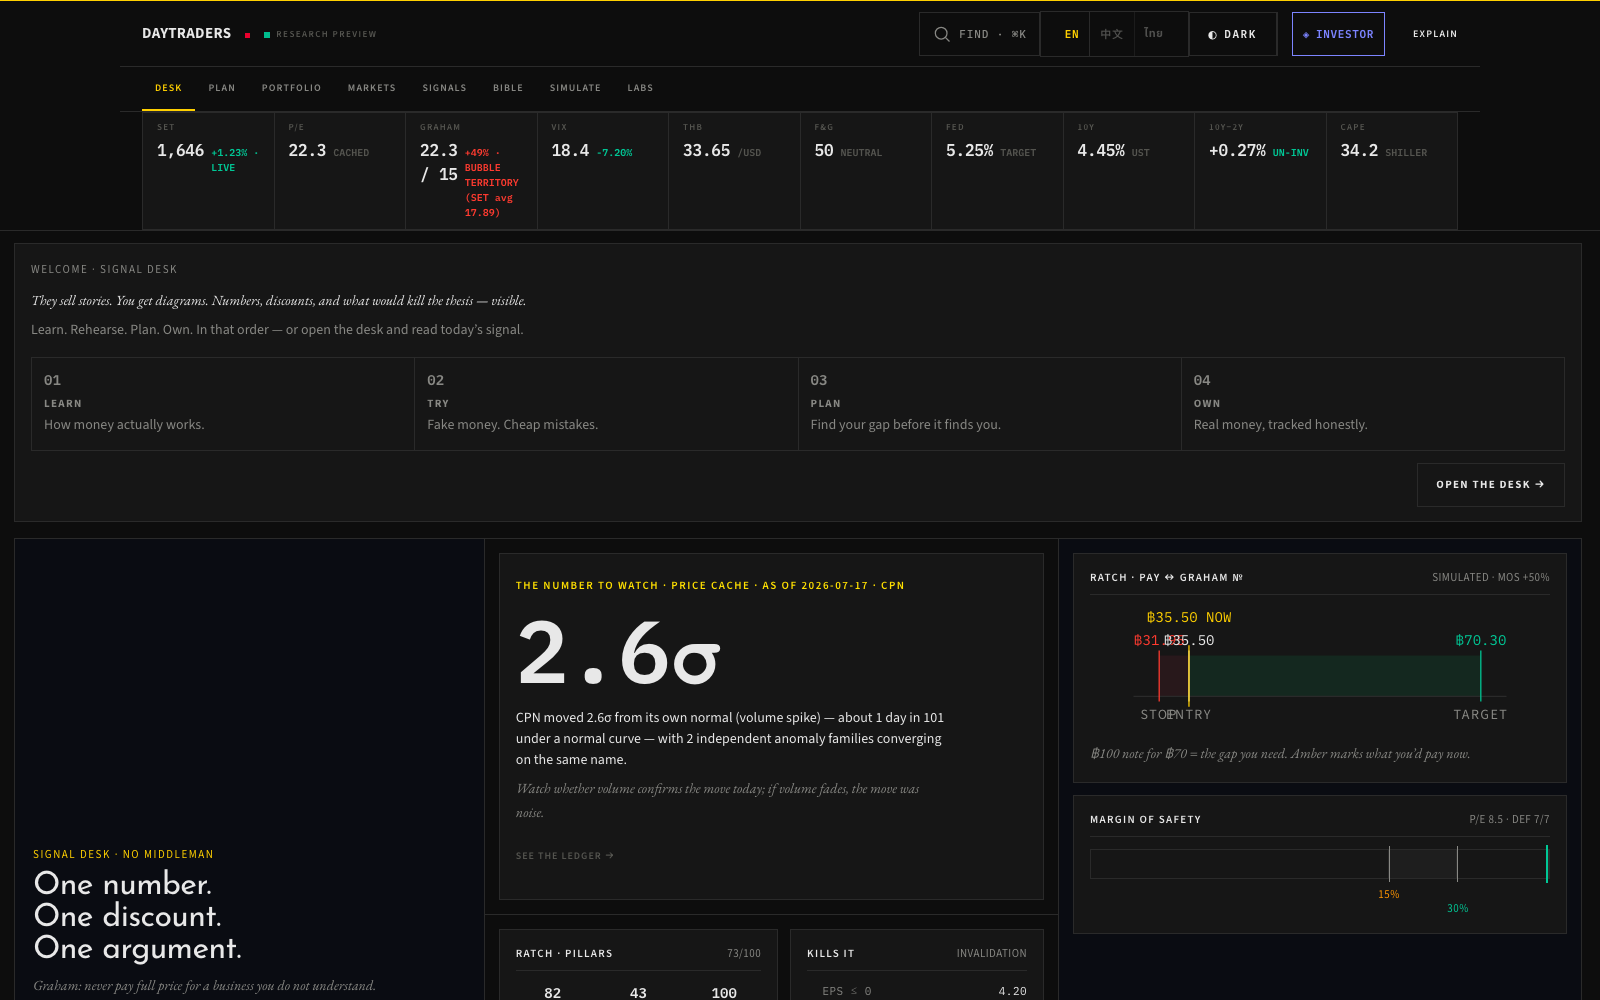The width and height of the screenshot is (1600, 1000).
Task: Click the dark mode half-moon icon
Action: tap(1212, 35)
